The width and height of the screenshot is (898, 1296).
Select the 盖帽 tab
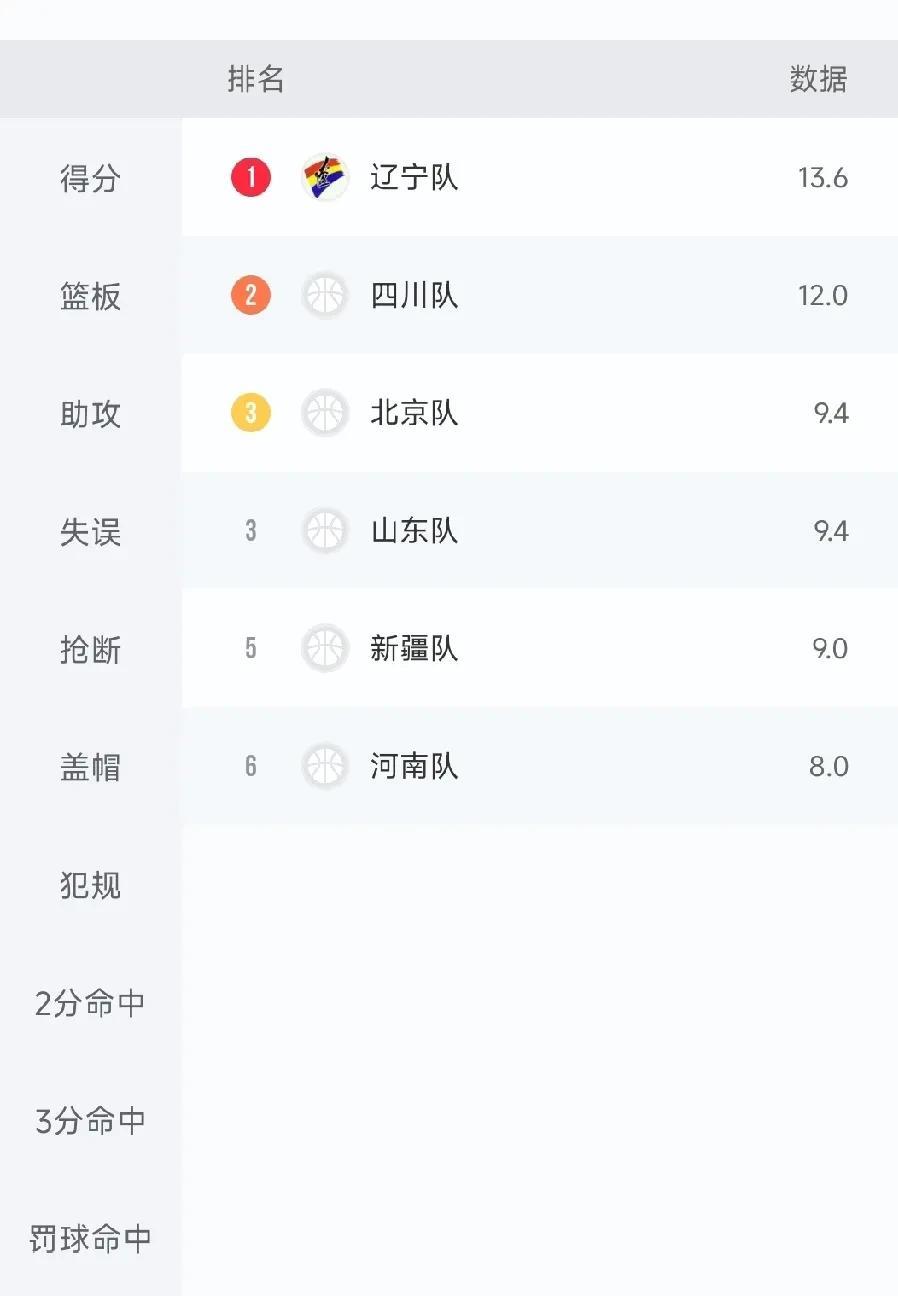tap(91, 768)
